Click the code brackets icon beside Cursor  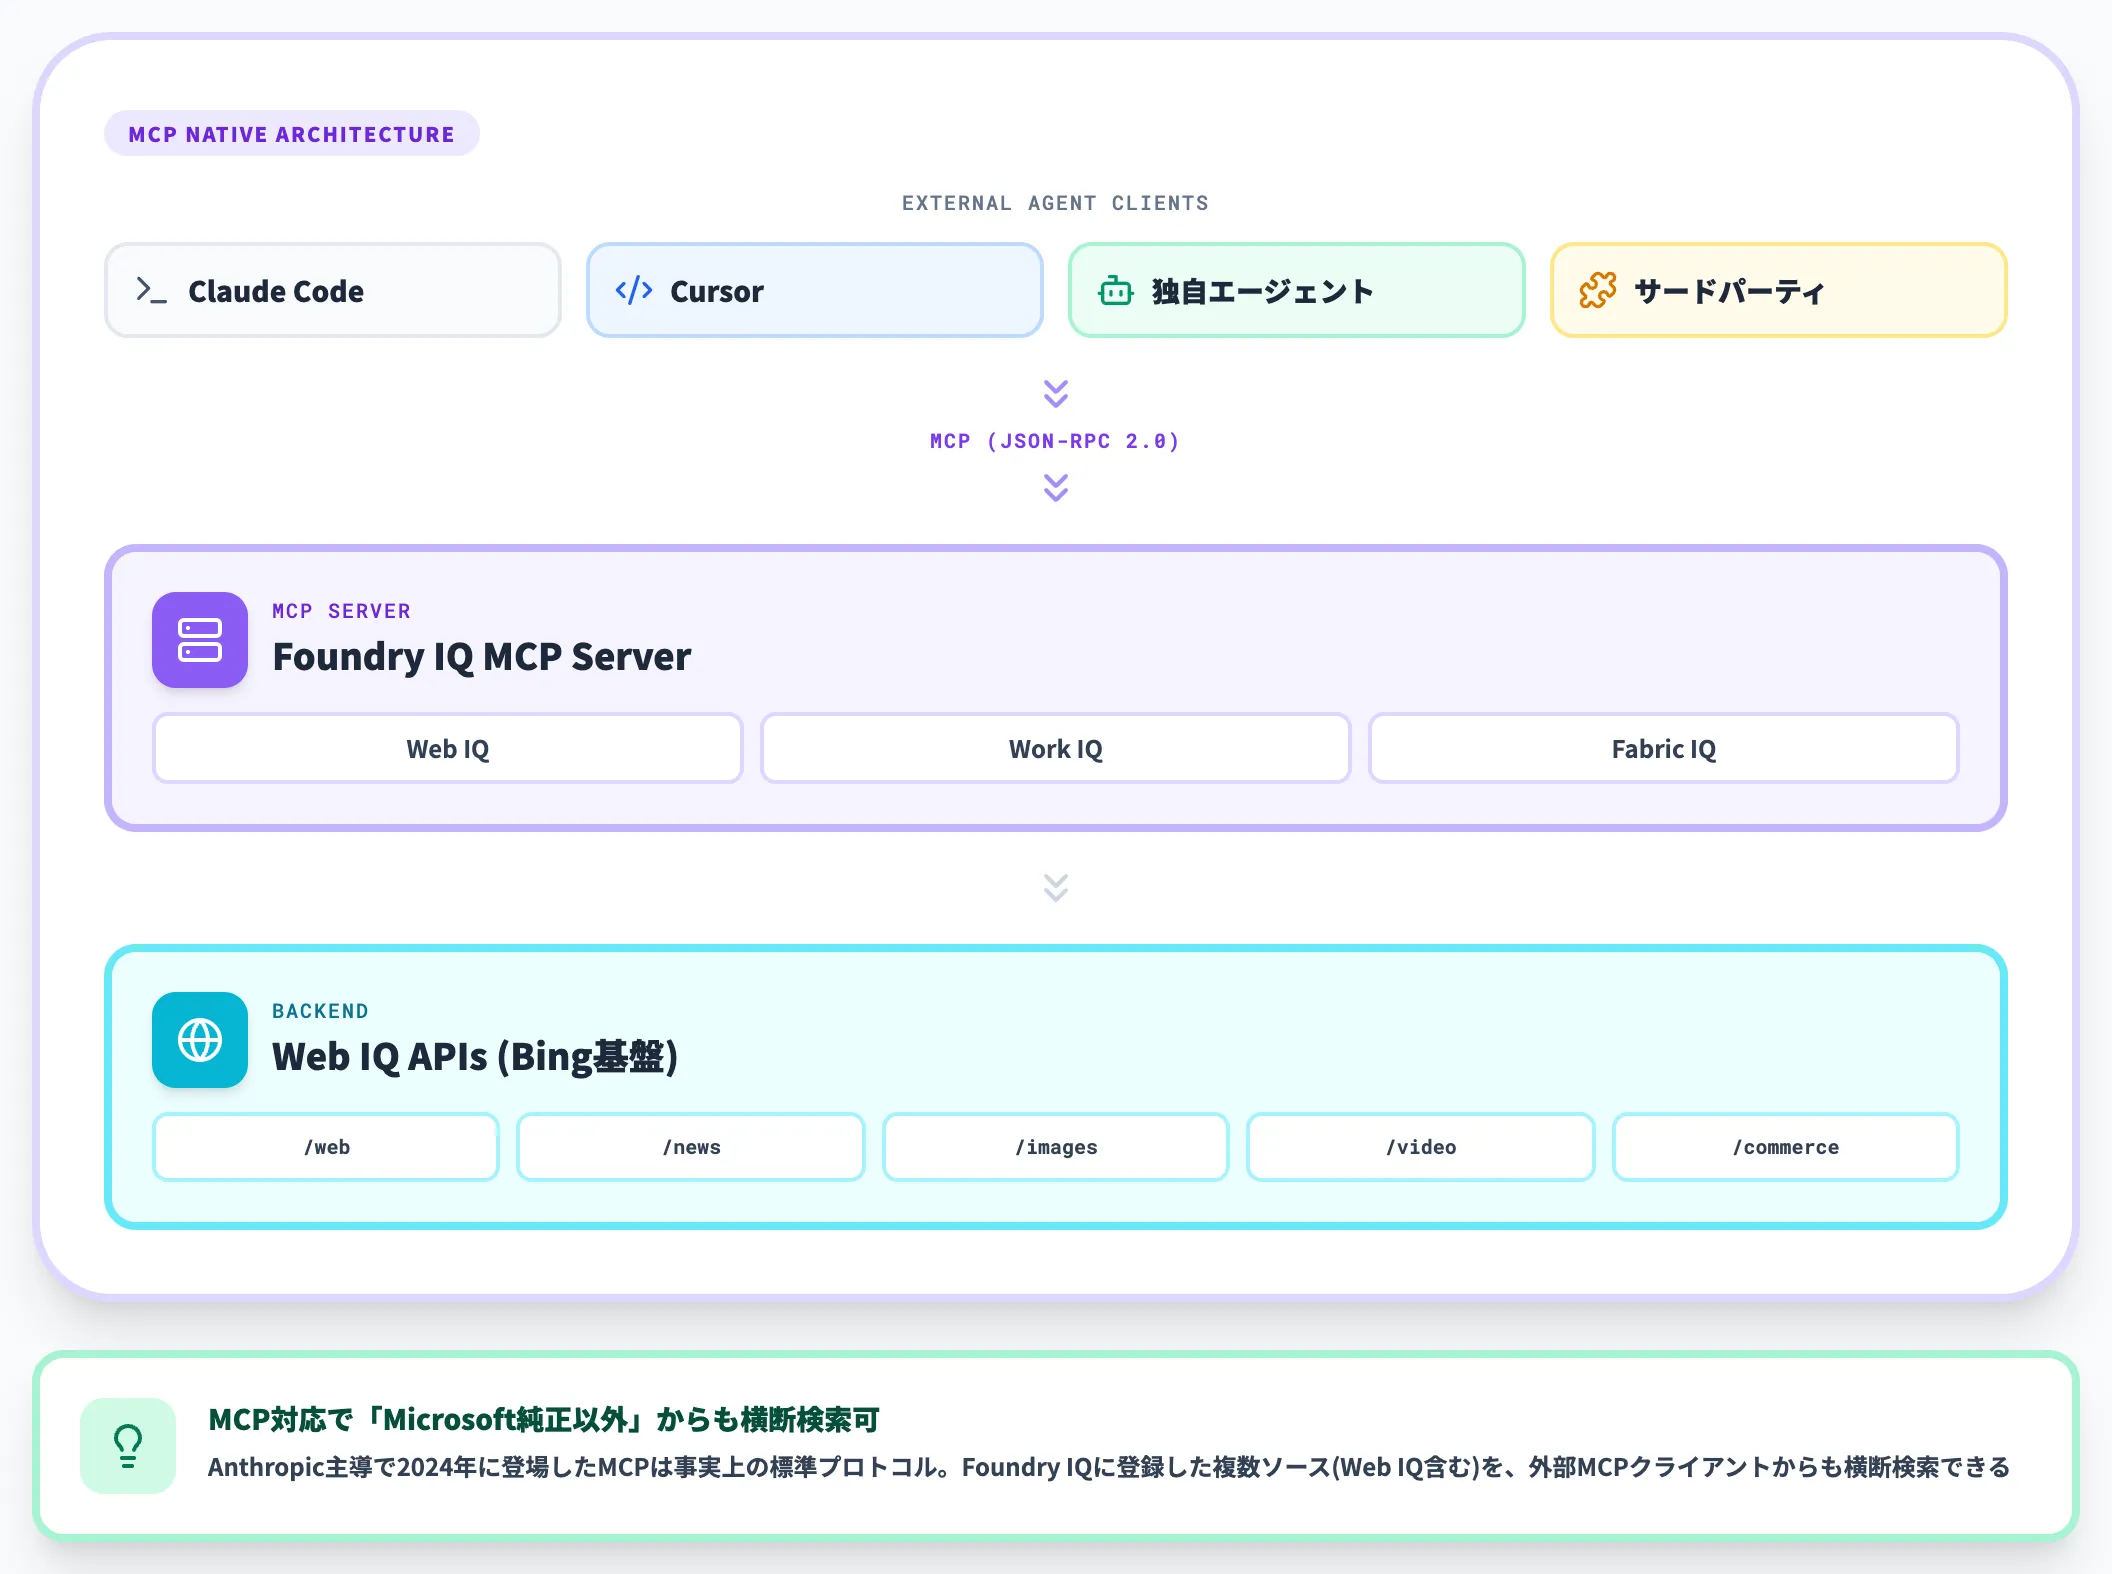click(634, 290)
